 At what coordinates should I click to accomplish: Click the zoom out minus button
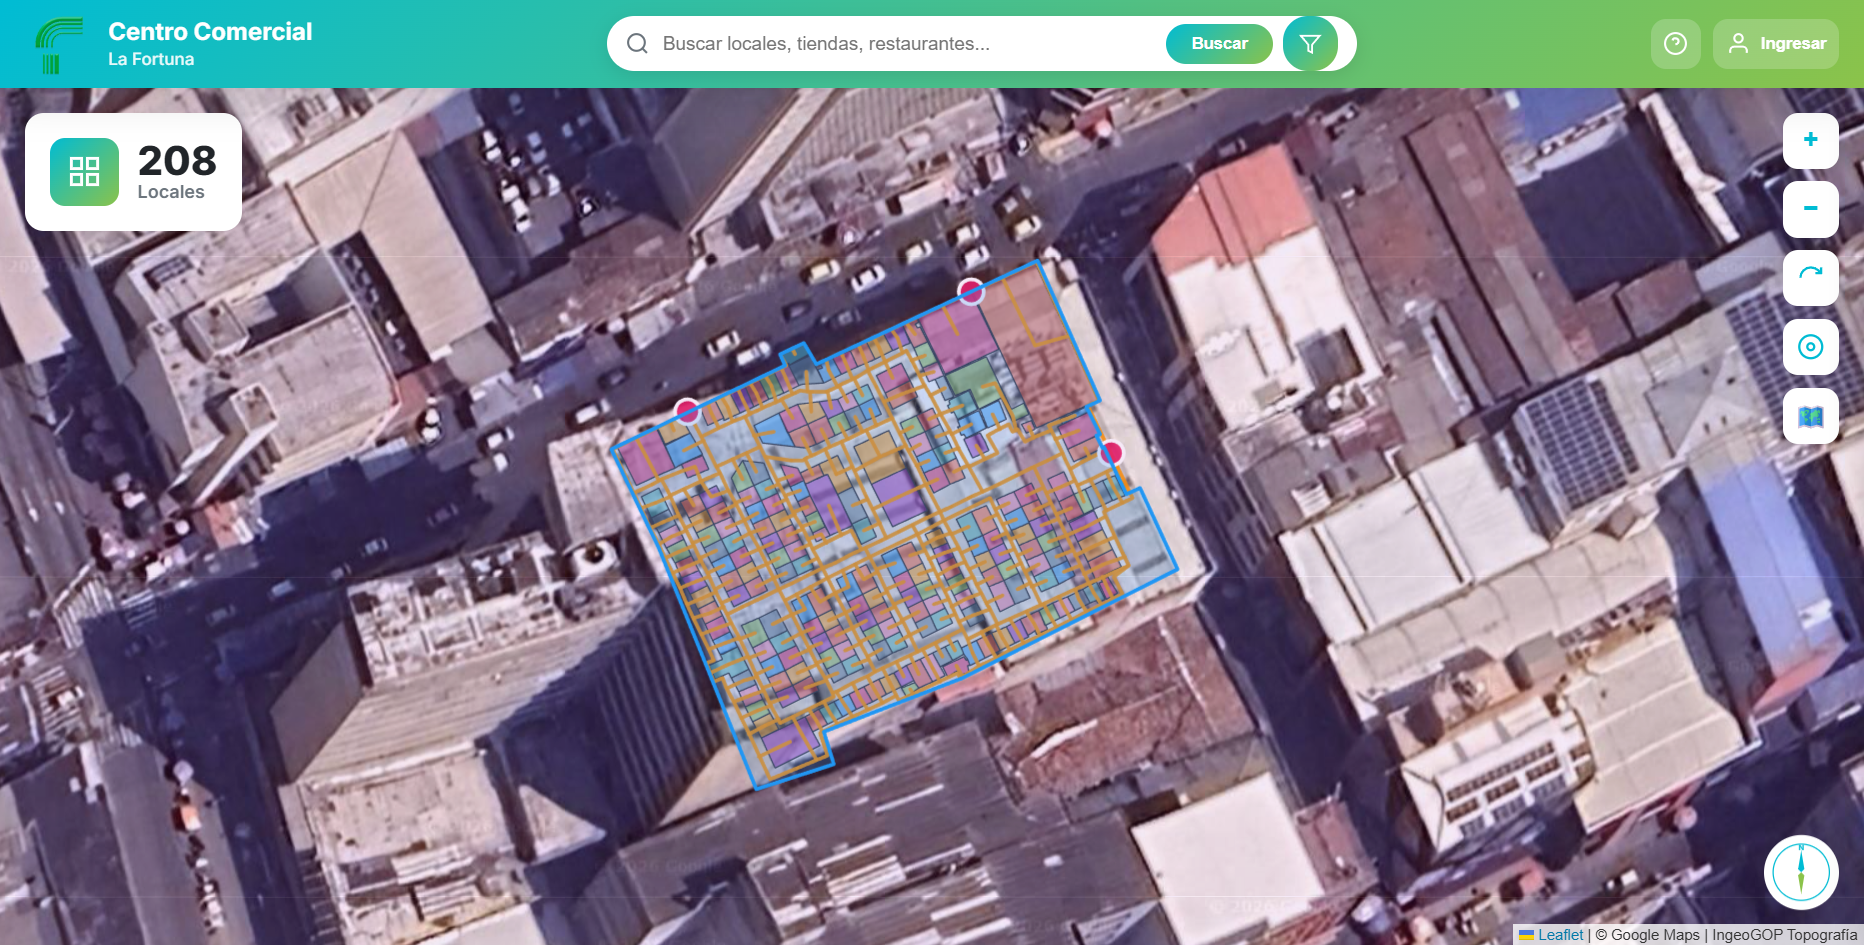[1810, 209]
